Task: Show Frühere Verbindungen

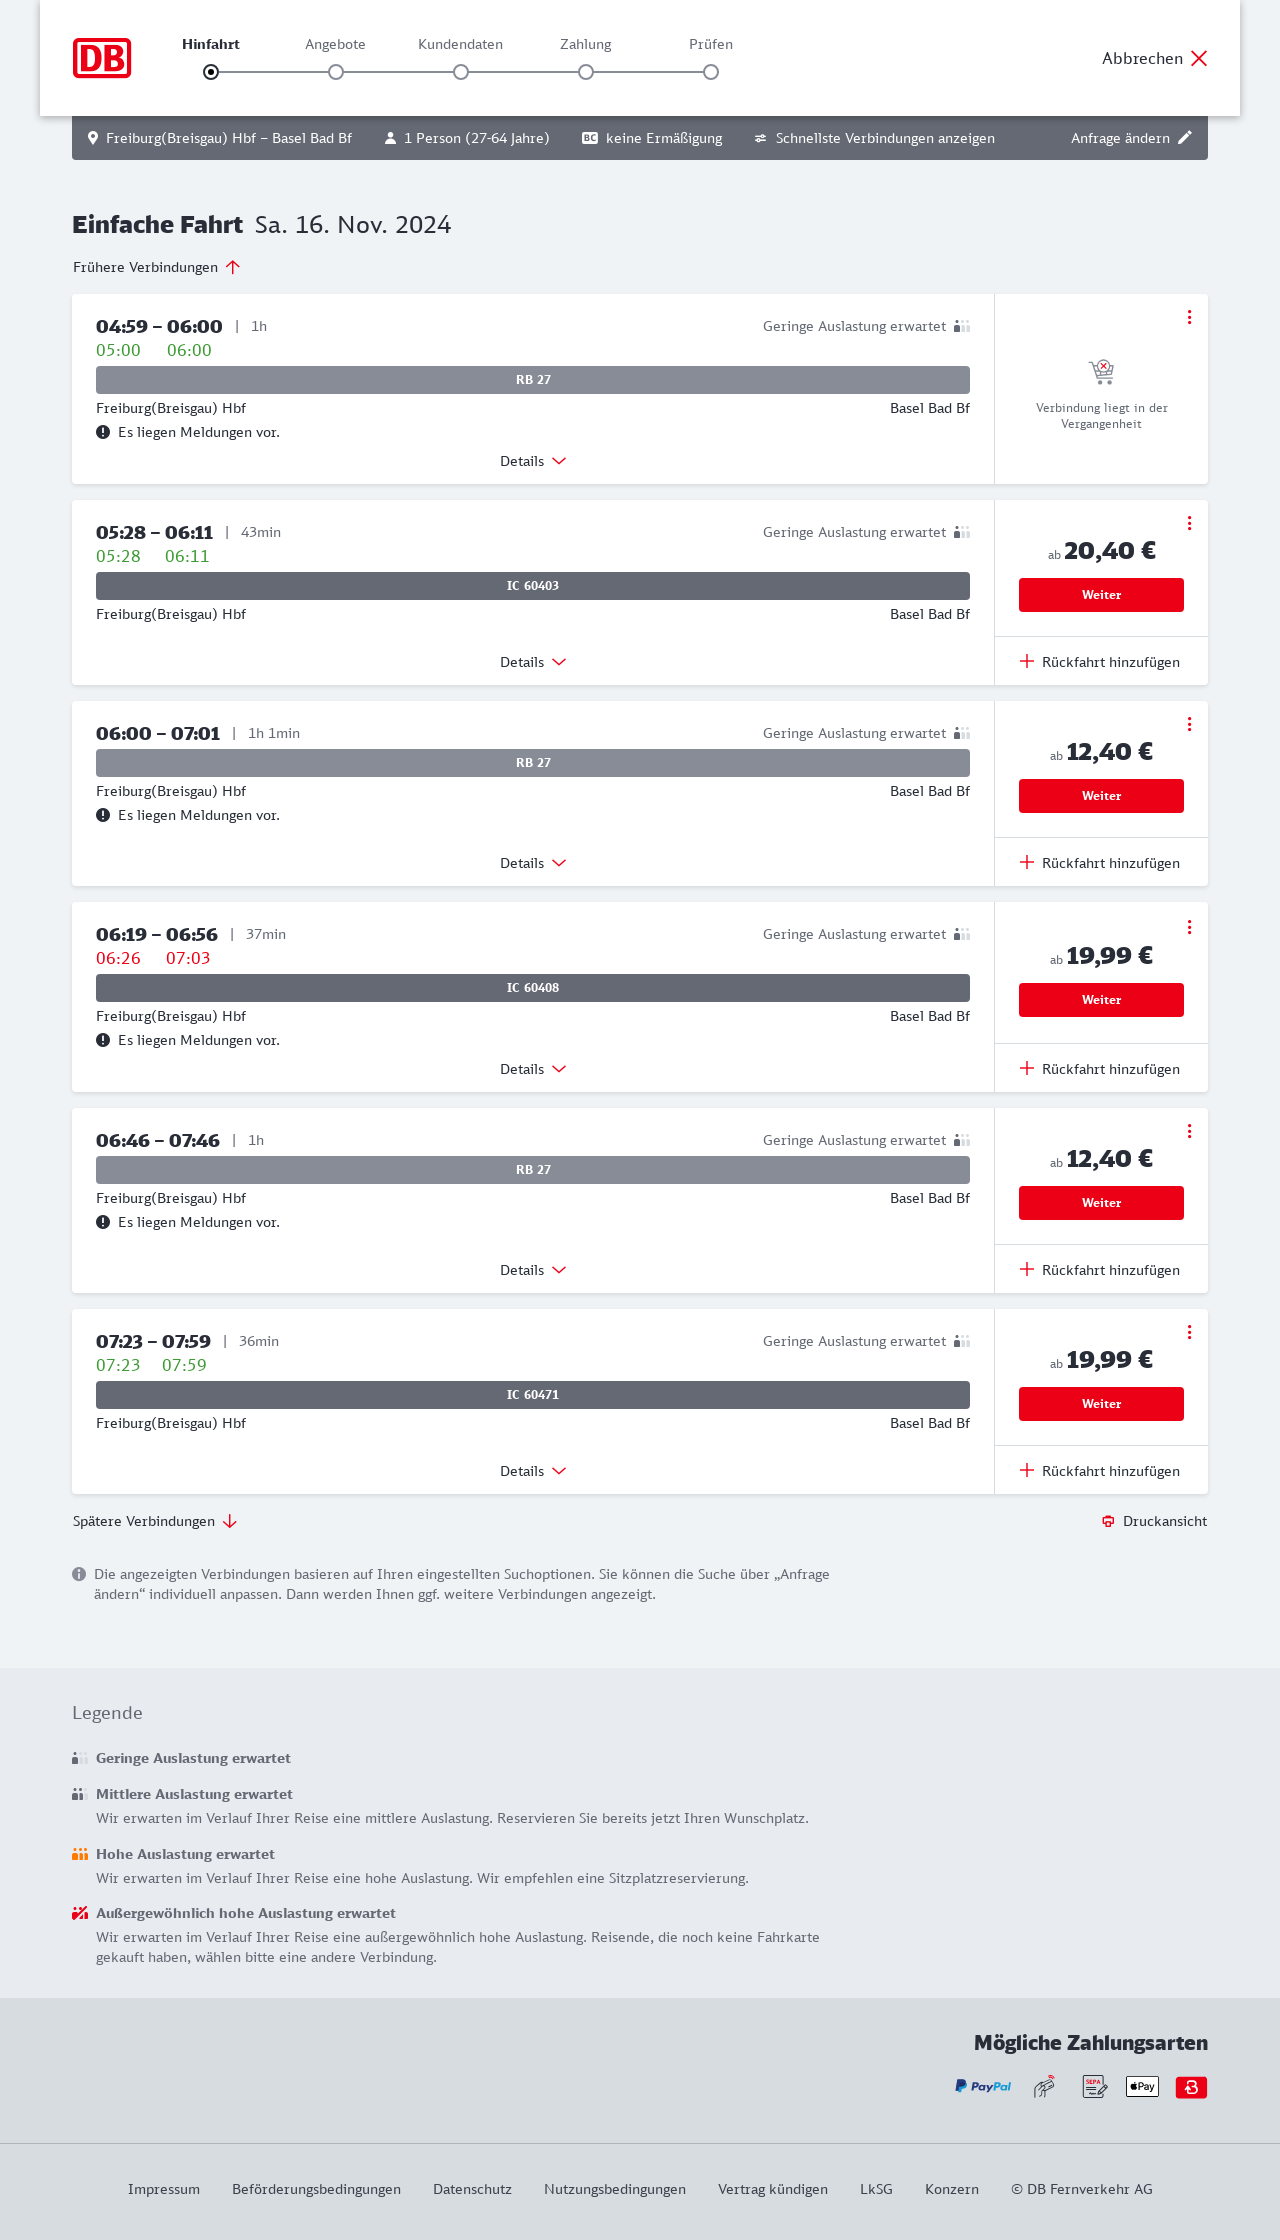Action: 157,267
